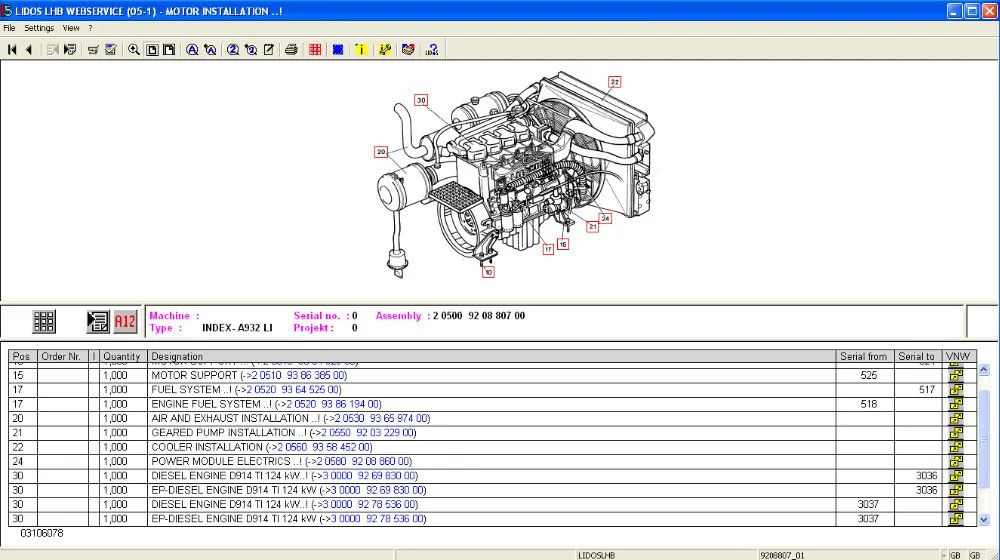The image size is (1000, 560).
Task: Open the ? help menu
Action: 91,28
